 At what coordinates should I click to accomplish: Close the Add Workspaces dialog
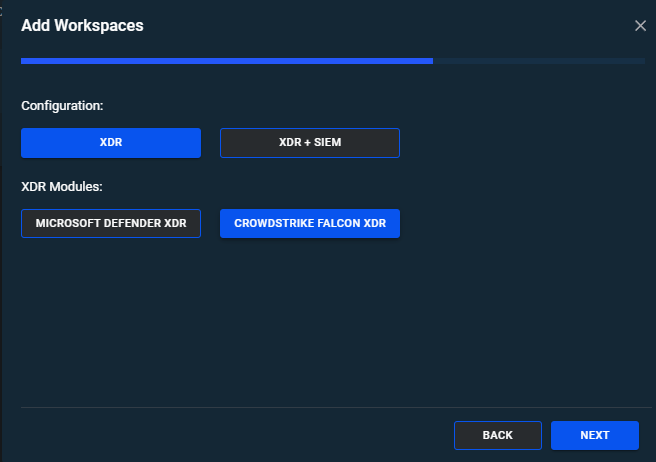(640, 25)
